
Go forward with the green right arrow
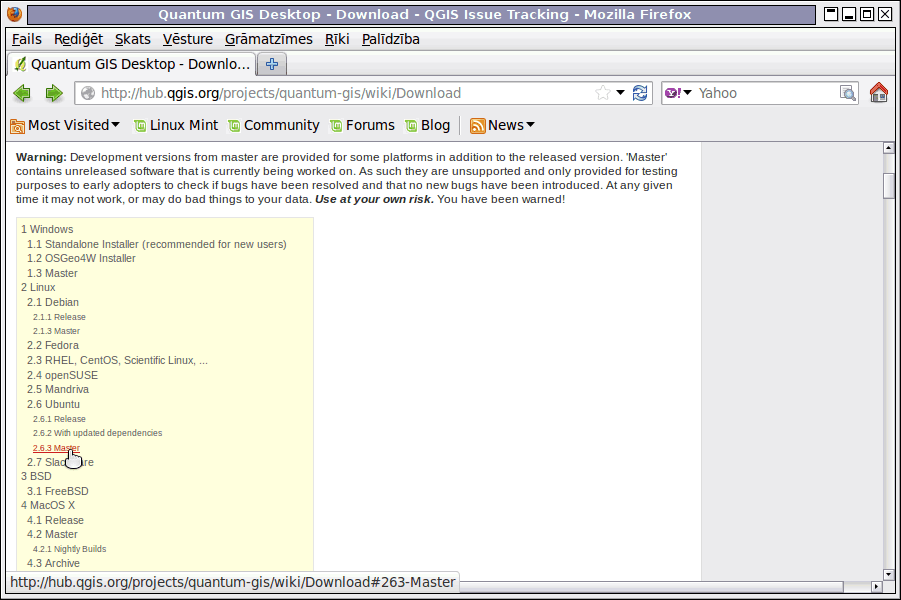53,93
